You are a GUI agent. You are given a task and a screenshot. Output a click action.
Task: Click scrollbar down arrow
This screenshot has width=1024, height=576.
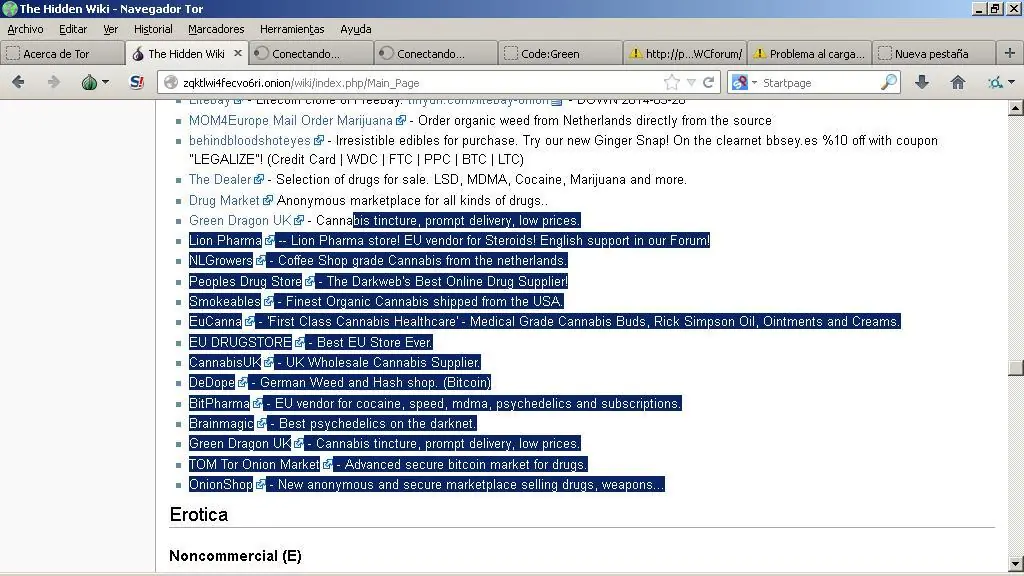[x=1015, y=564]
